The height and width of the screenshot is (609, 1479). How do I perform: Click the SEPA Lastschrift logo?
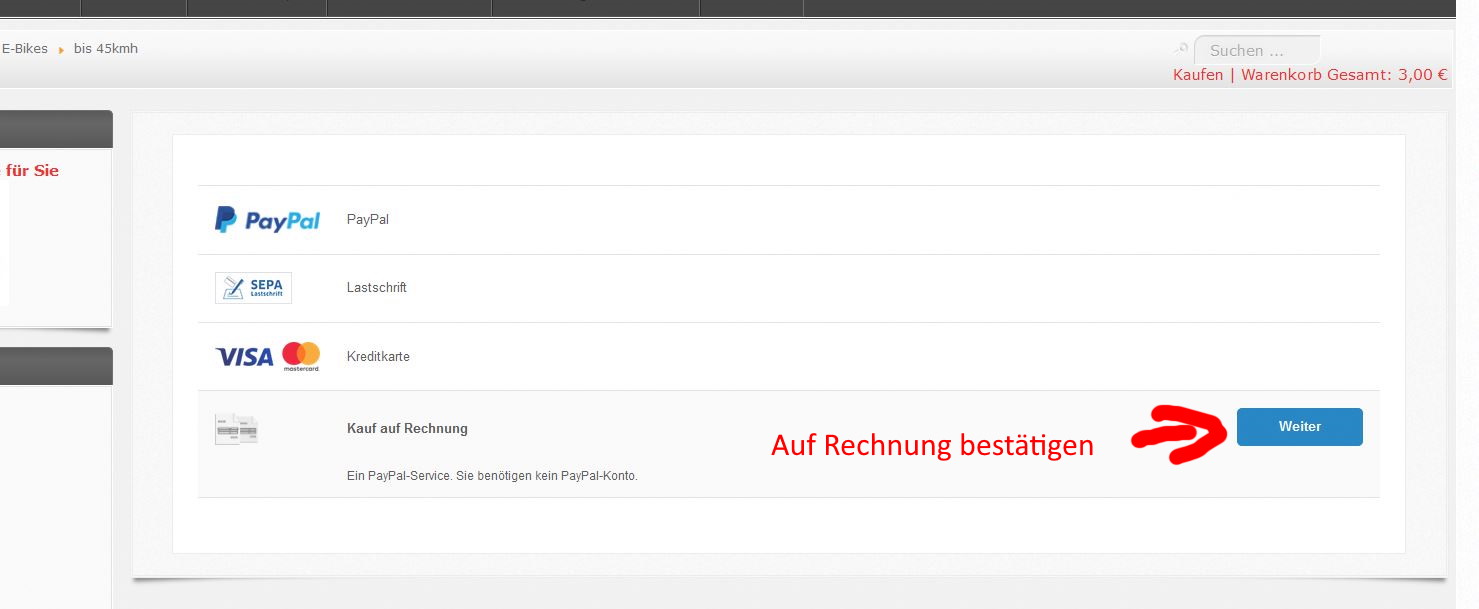(x=253, y=288)
